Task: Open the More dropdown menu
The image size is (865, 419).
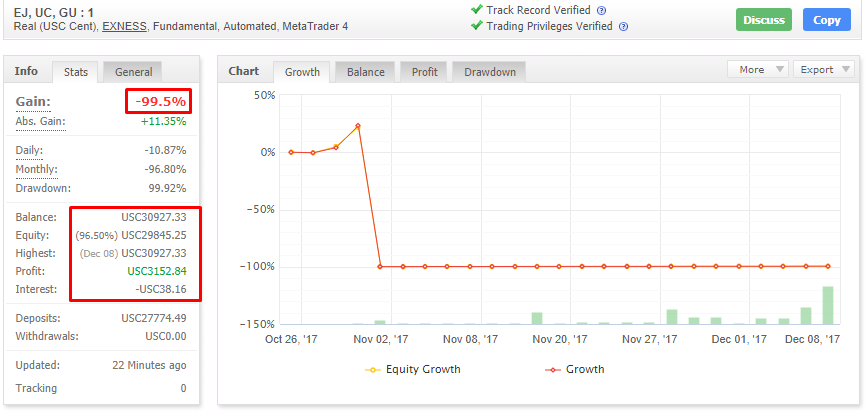Action: 757,70
